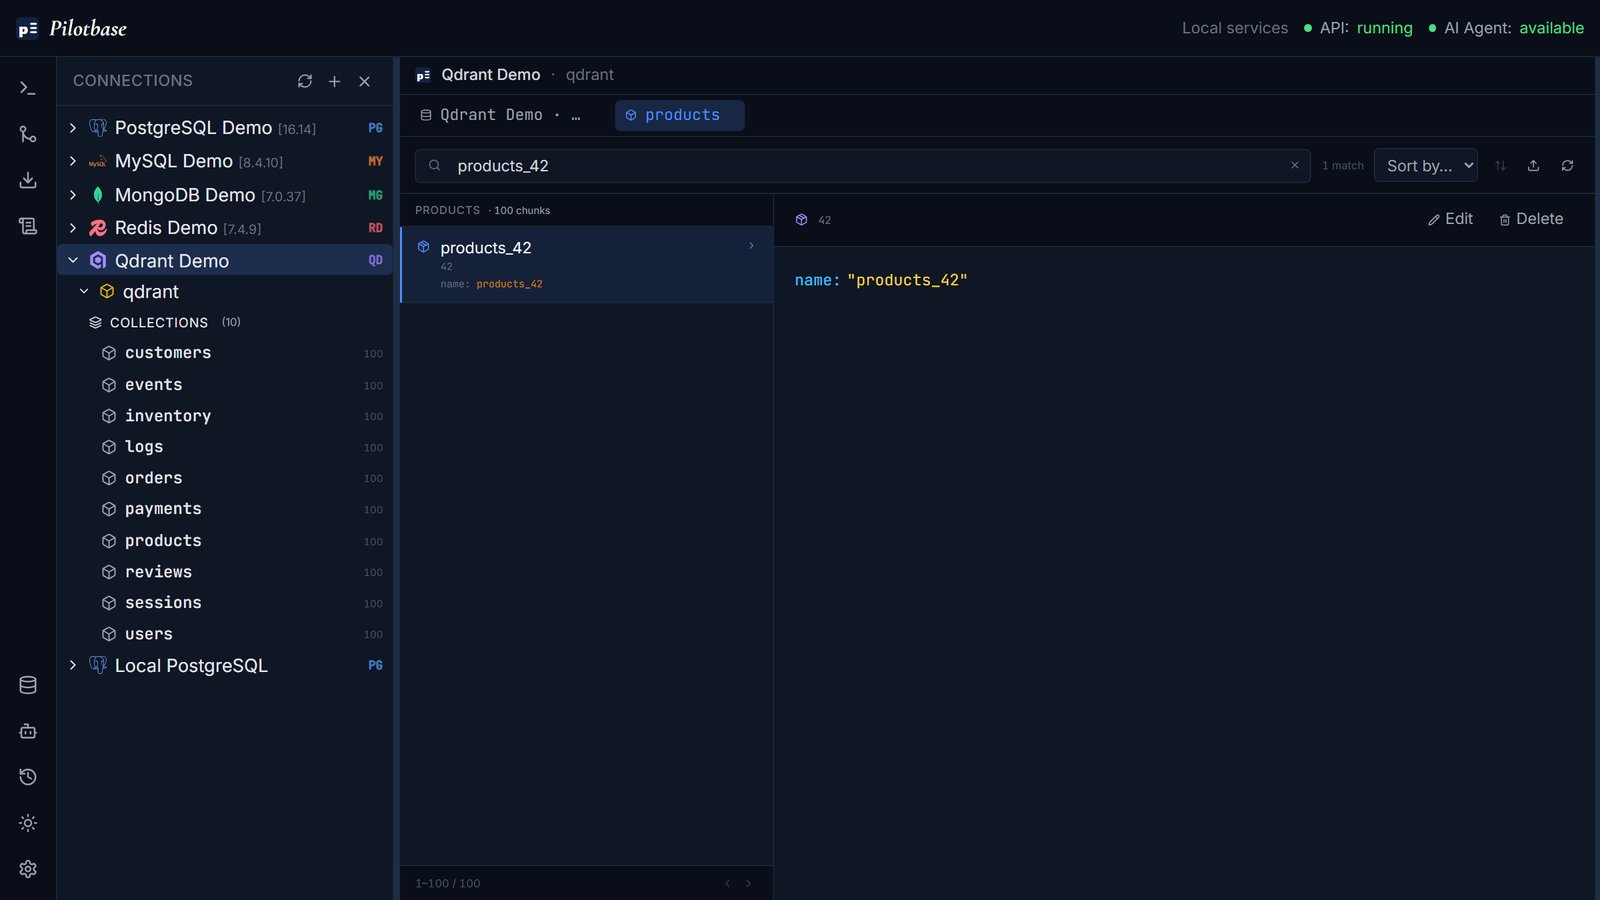Expand the MongoDB Demo connection
This screenshot has height=900, width=1600.
[73, 195]
